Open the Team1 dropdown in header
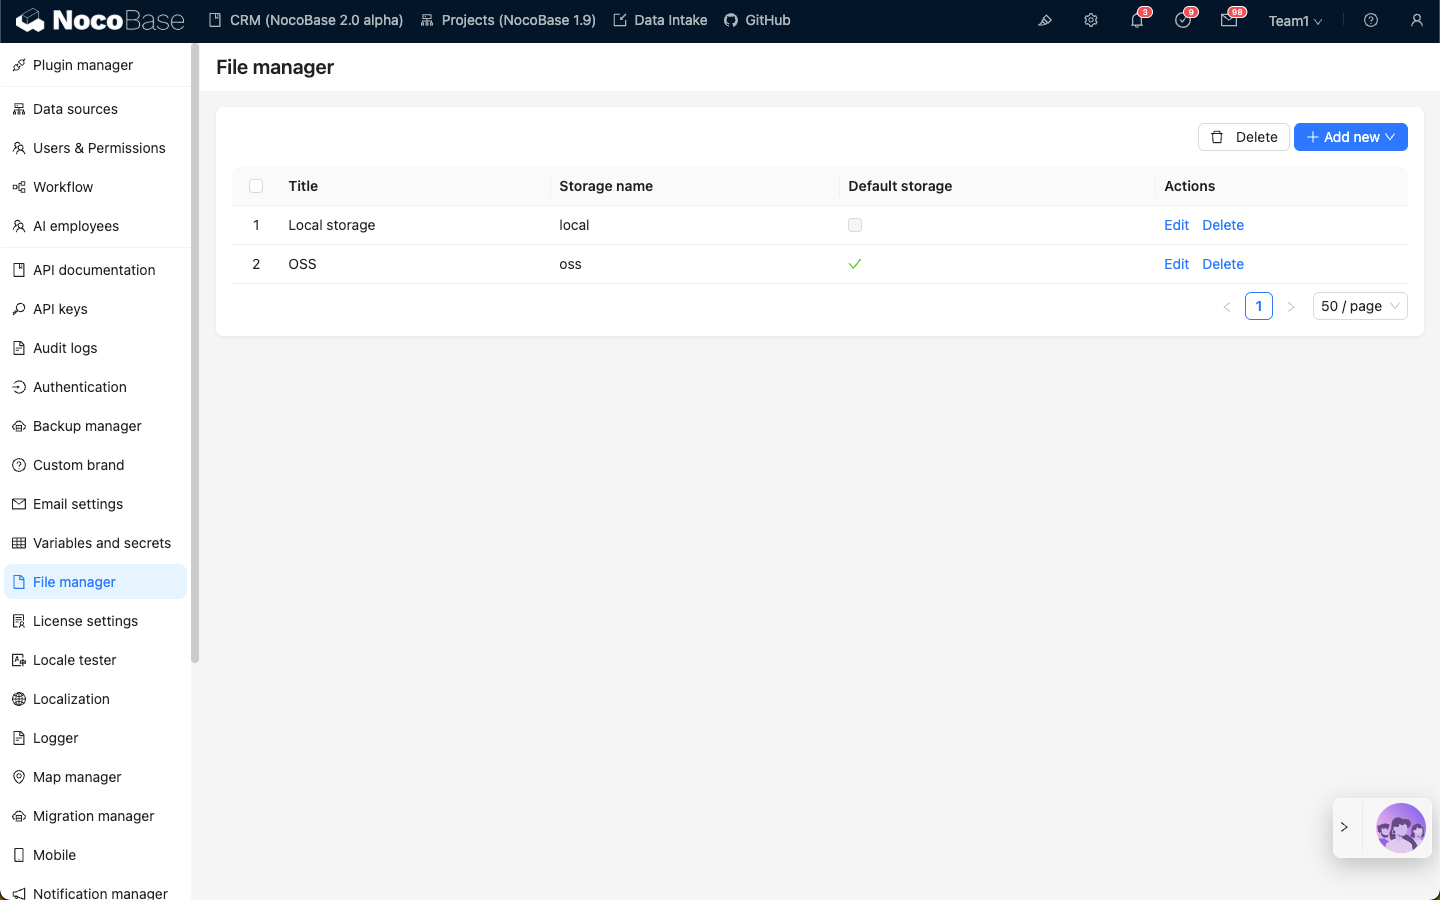 tap(1295, 21)
